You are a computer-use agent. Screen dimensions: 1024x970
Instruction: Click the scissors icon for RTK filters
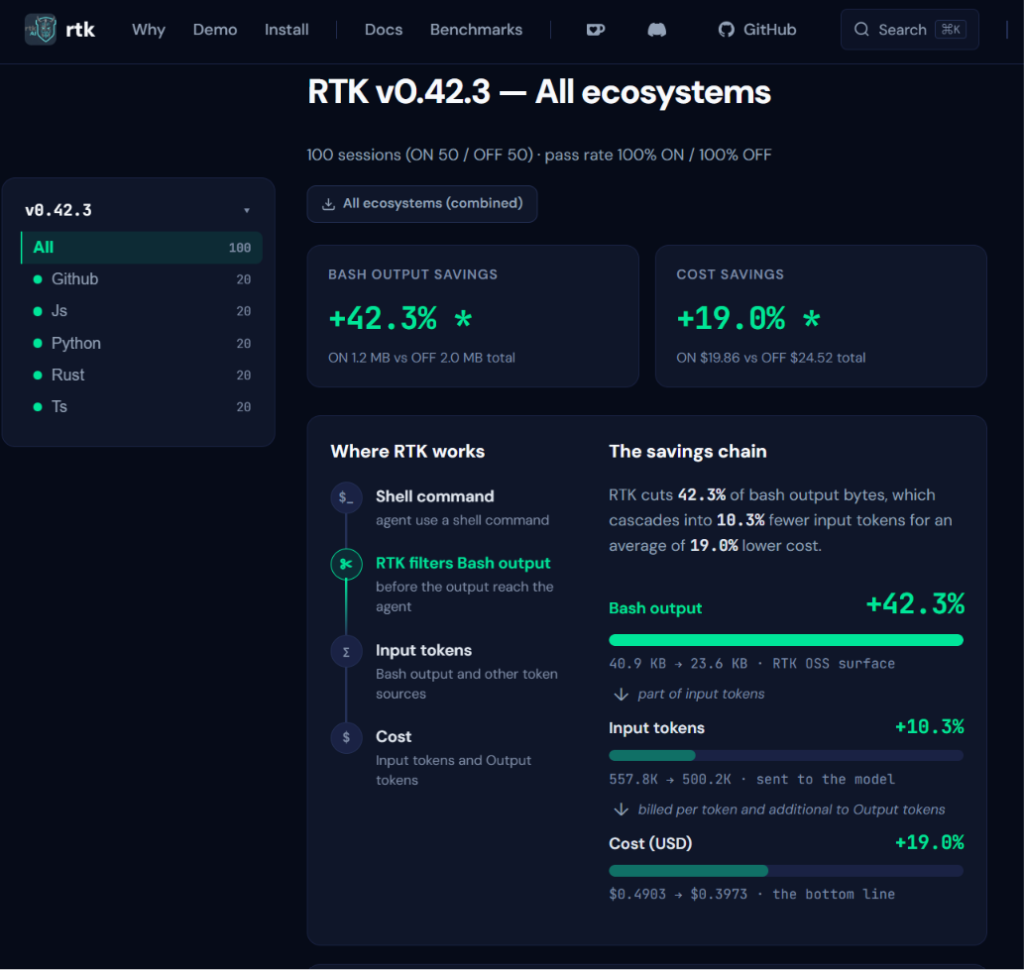(x=346, y=564)
